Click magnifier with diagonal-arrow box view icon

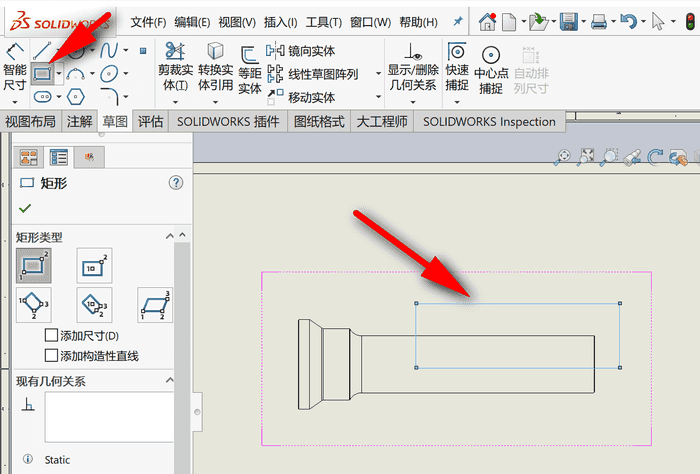pos(586,157)
